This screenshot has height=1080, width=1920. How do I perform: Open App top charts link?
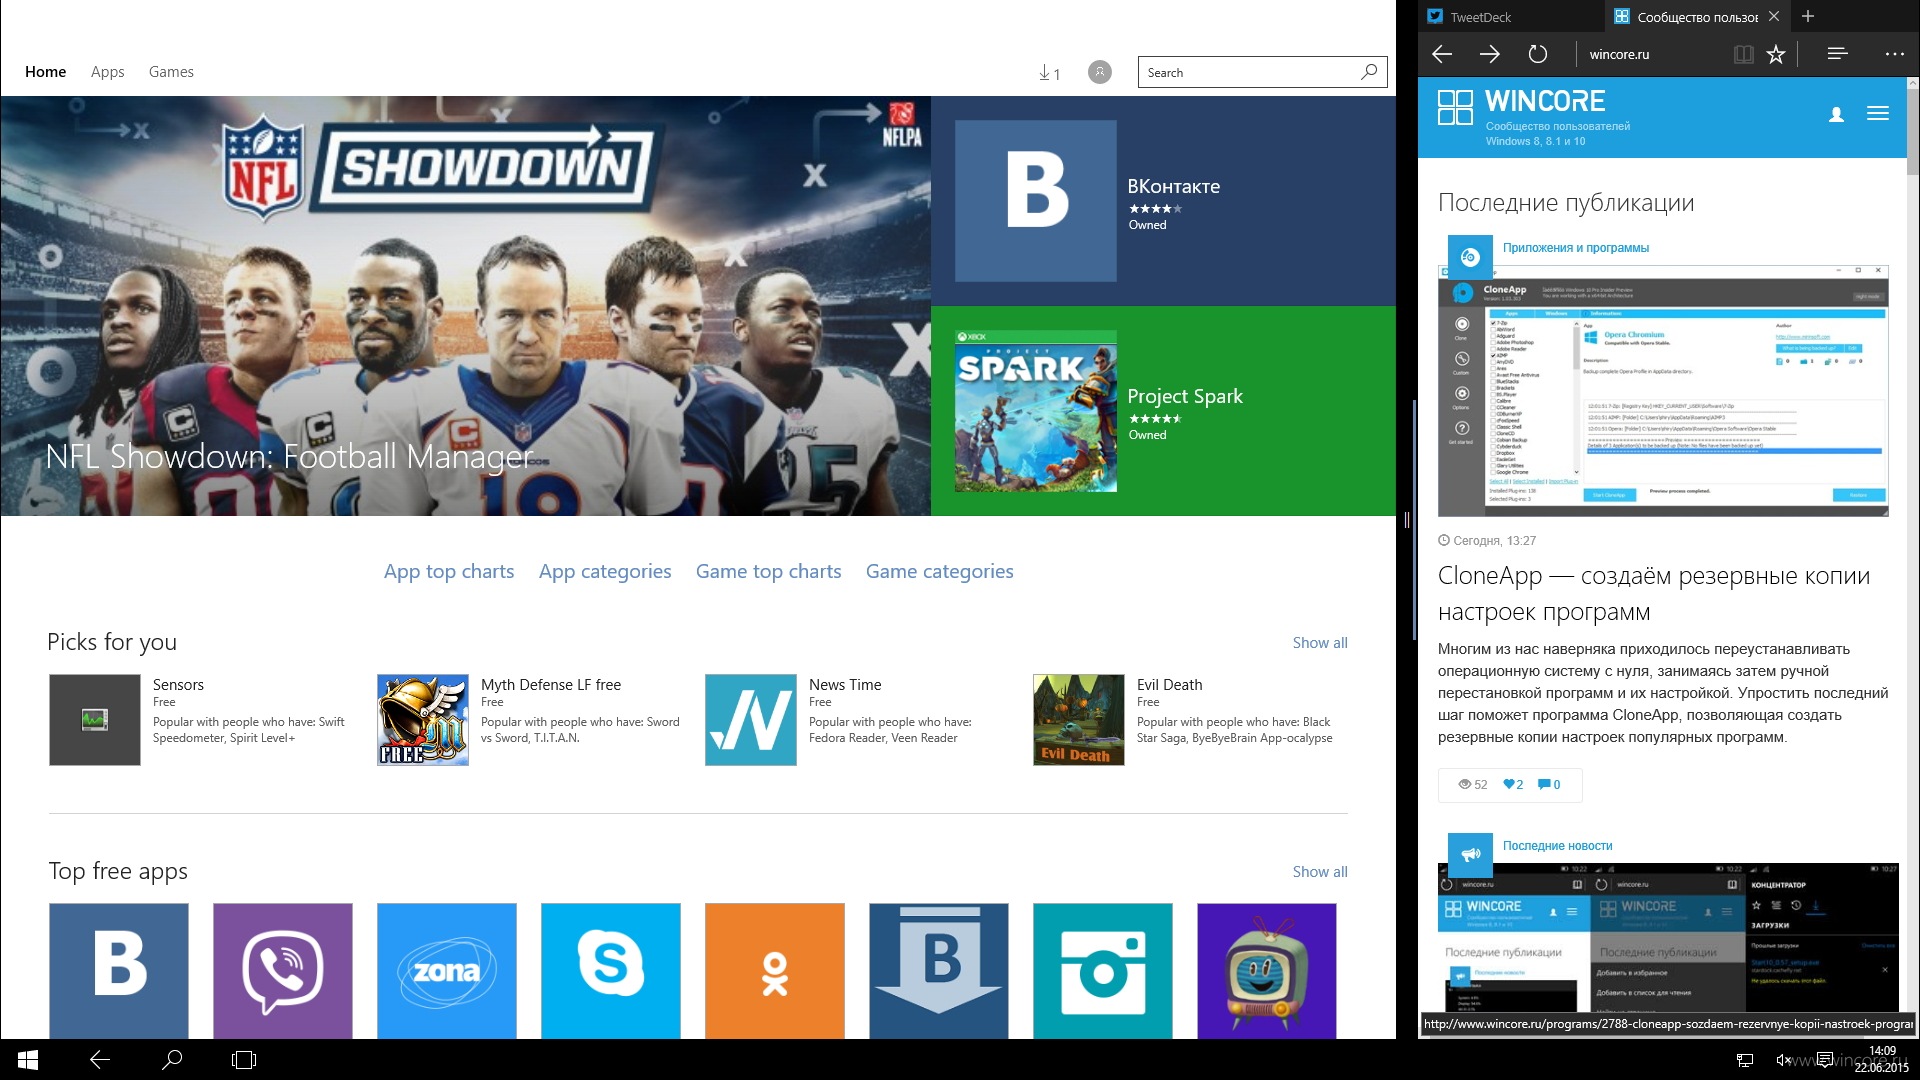tap(449, 571)
